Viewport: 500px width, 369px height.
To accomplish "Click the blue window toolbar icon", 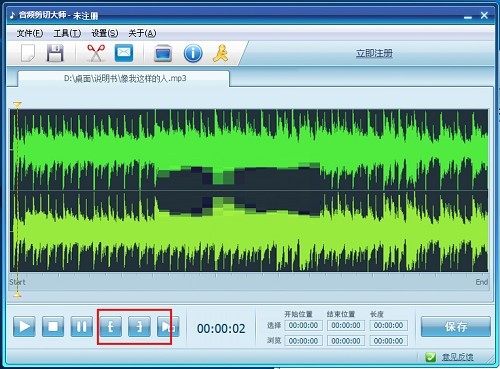I will tap(163, 53).
